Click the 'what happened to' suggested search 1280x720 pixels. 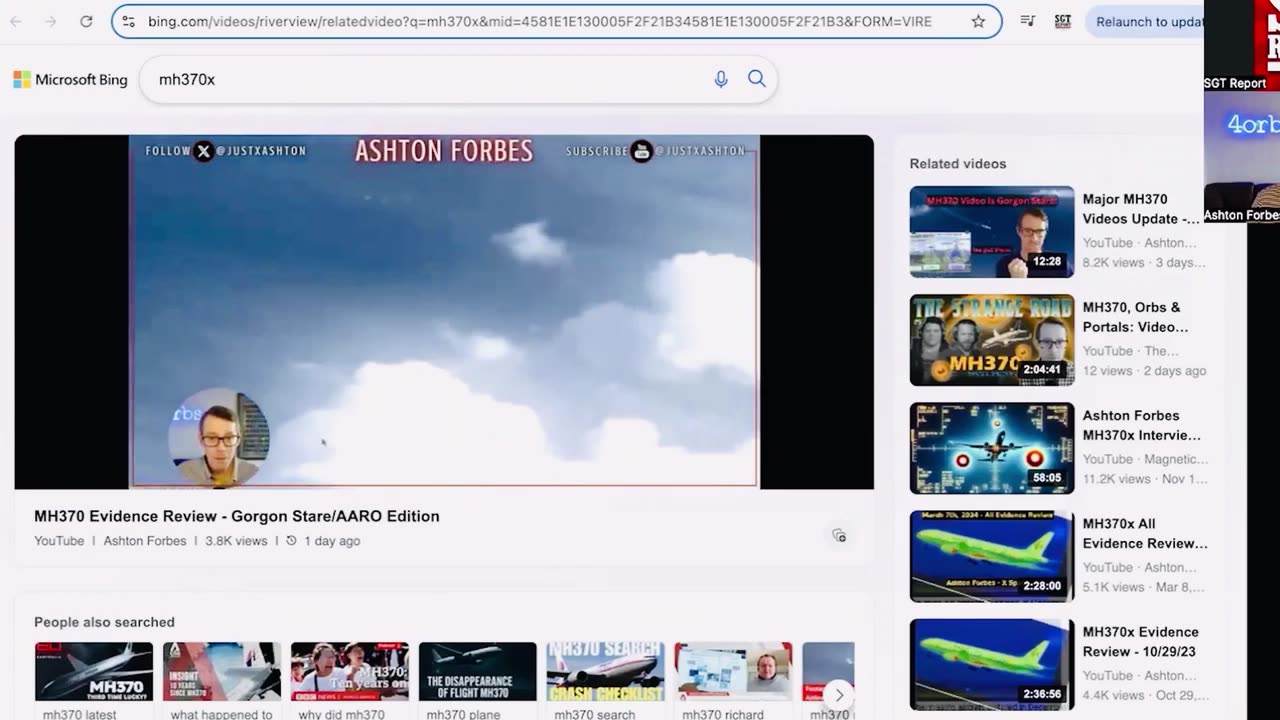tap(222, 681)
